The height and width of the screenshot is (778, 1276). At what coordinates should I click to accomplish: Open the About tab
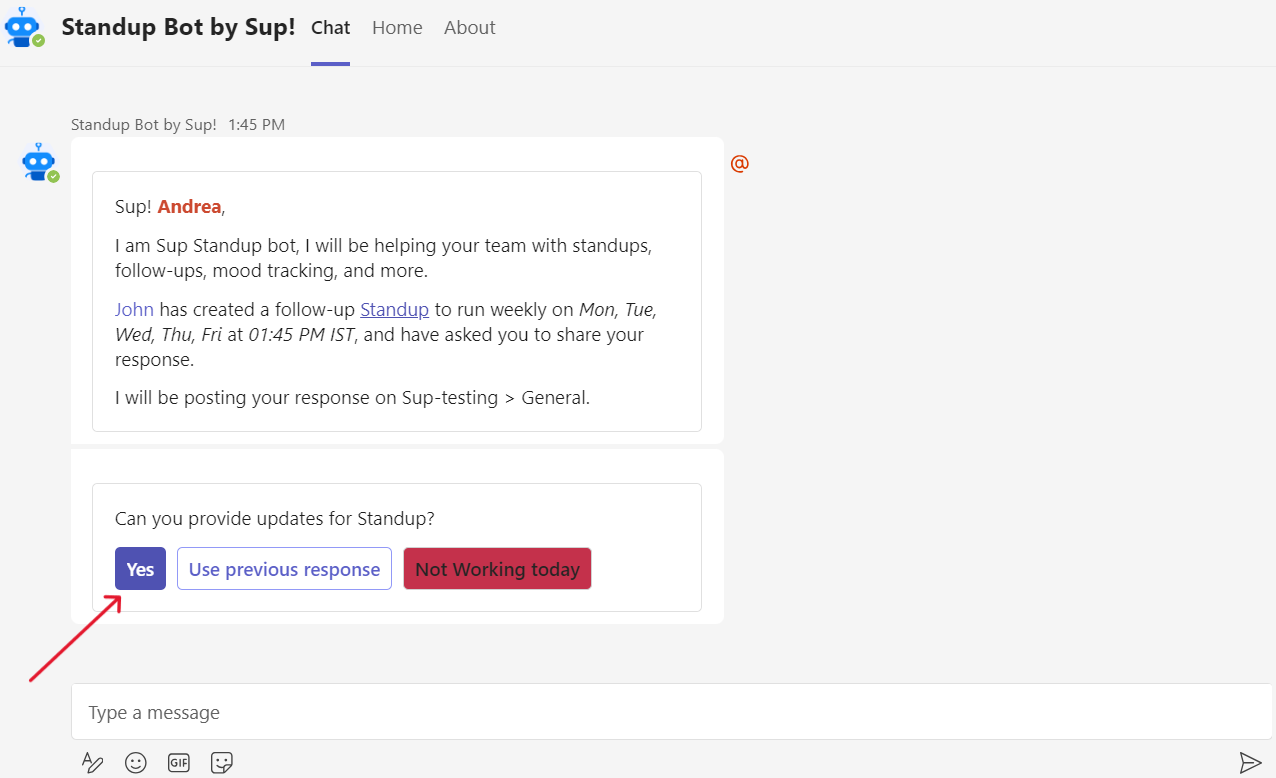[469, 27]
